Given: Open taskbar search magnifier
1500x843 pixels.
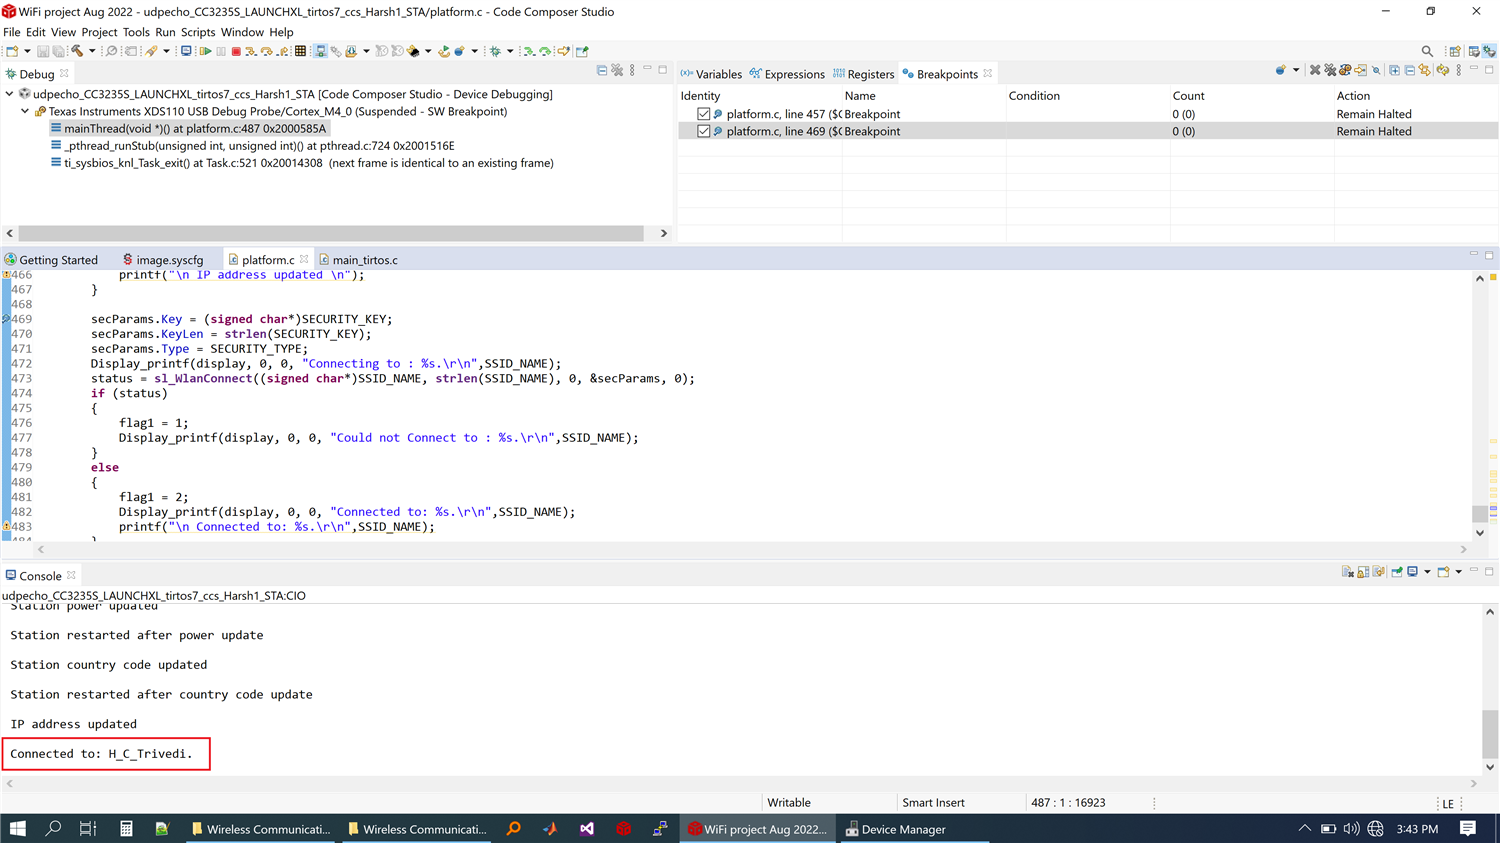Looking at the screenshot, I should (53, 829).
